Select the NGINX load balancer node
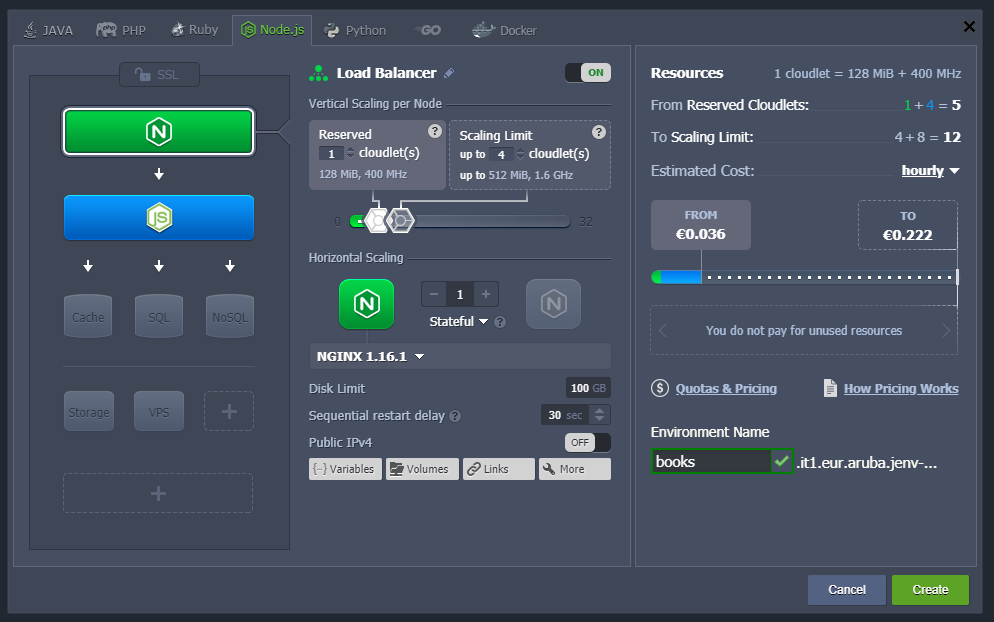Screen dimensions: 994x622 [x=158, y=131]
